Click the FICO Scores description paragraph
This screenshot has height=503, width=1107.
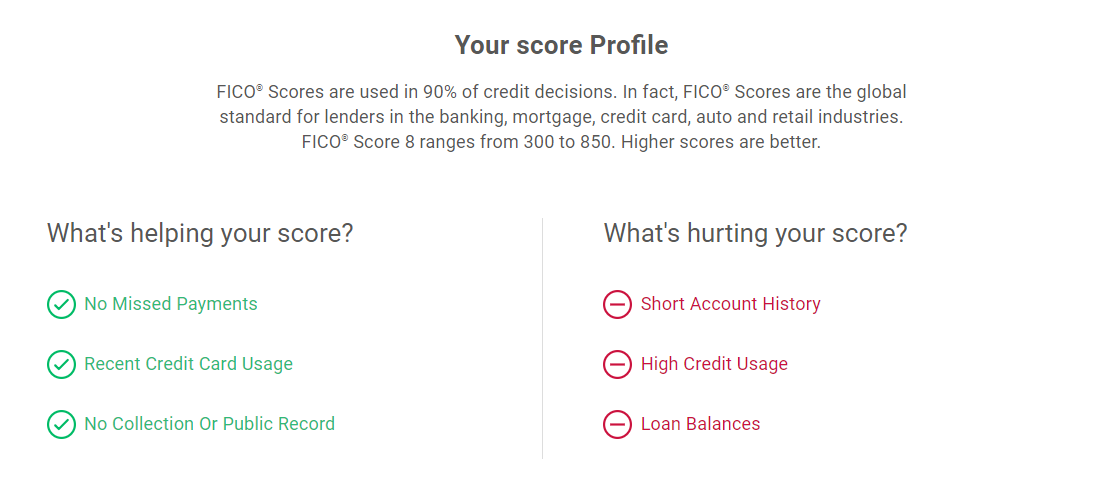pyautogui.click(x=561, y=117)
